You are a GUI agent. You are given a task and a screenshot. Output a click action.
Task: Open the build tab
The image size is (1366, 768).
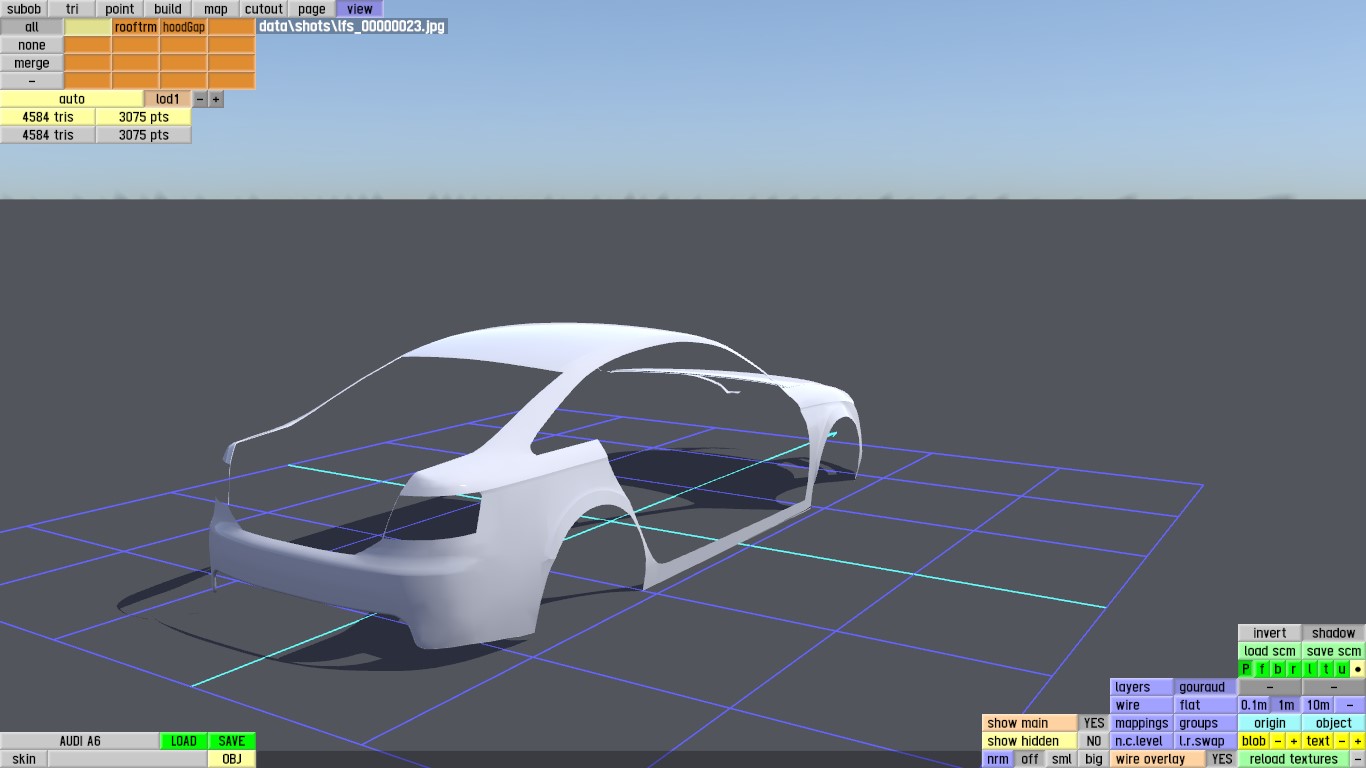click(x=168, y=9)
